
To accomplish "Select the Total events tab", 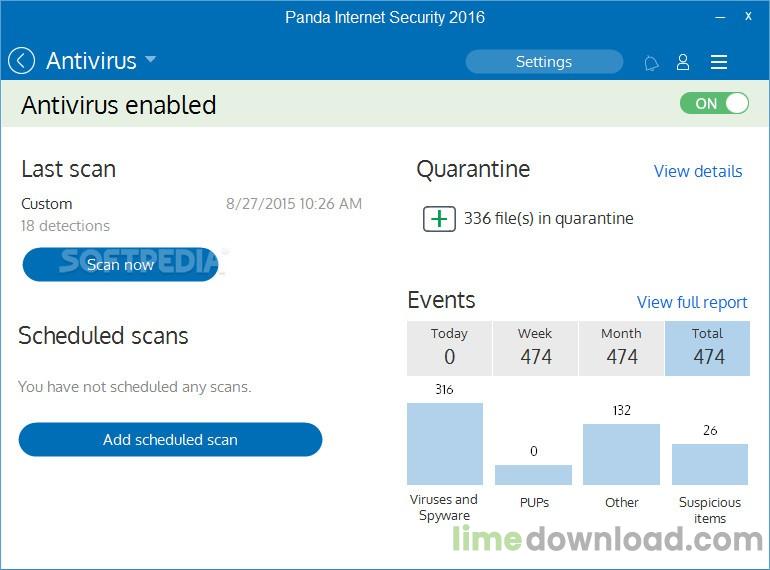I will 707,347.
